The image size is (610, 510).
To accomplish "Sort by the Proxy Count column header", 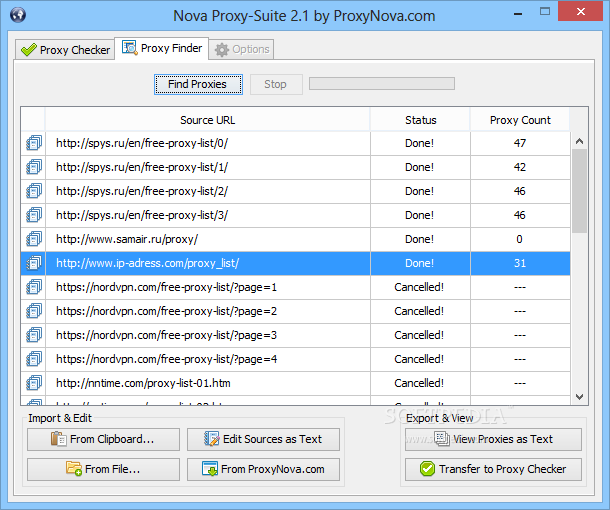I will pyautogui.click(x=520, y=120).
